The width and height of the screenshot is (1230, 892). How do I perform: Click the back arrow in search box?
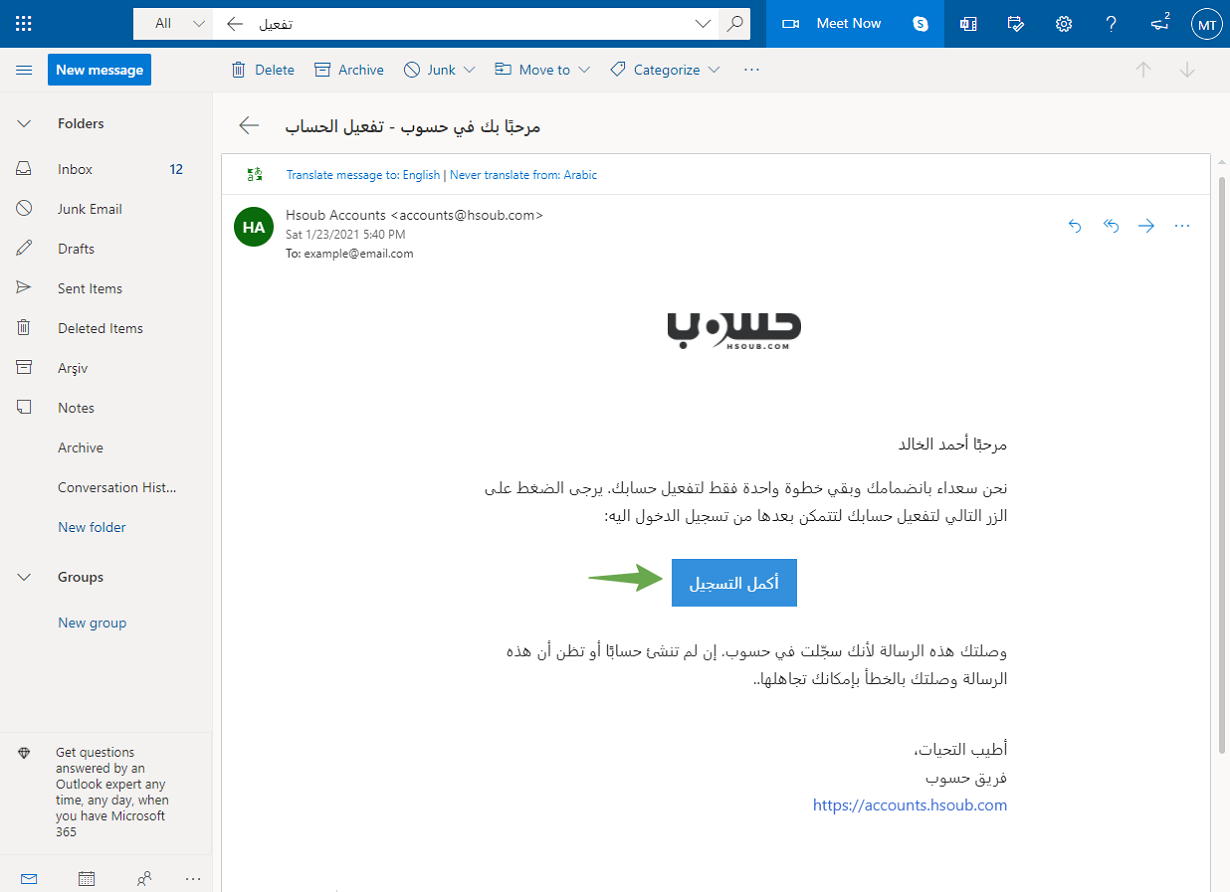coord(235,23)
